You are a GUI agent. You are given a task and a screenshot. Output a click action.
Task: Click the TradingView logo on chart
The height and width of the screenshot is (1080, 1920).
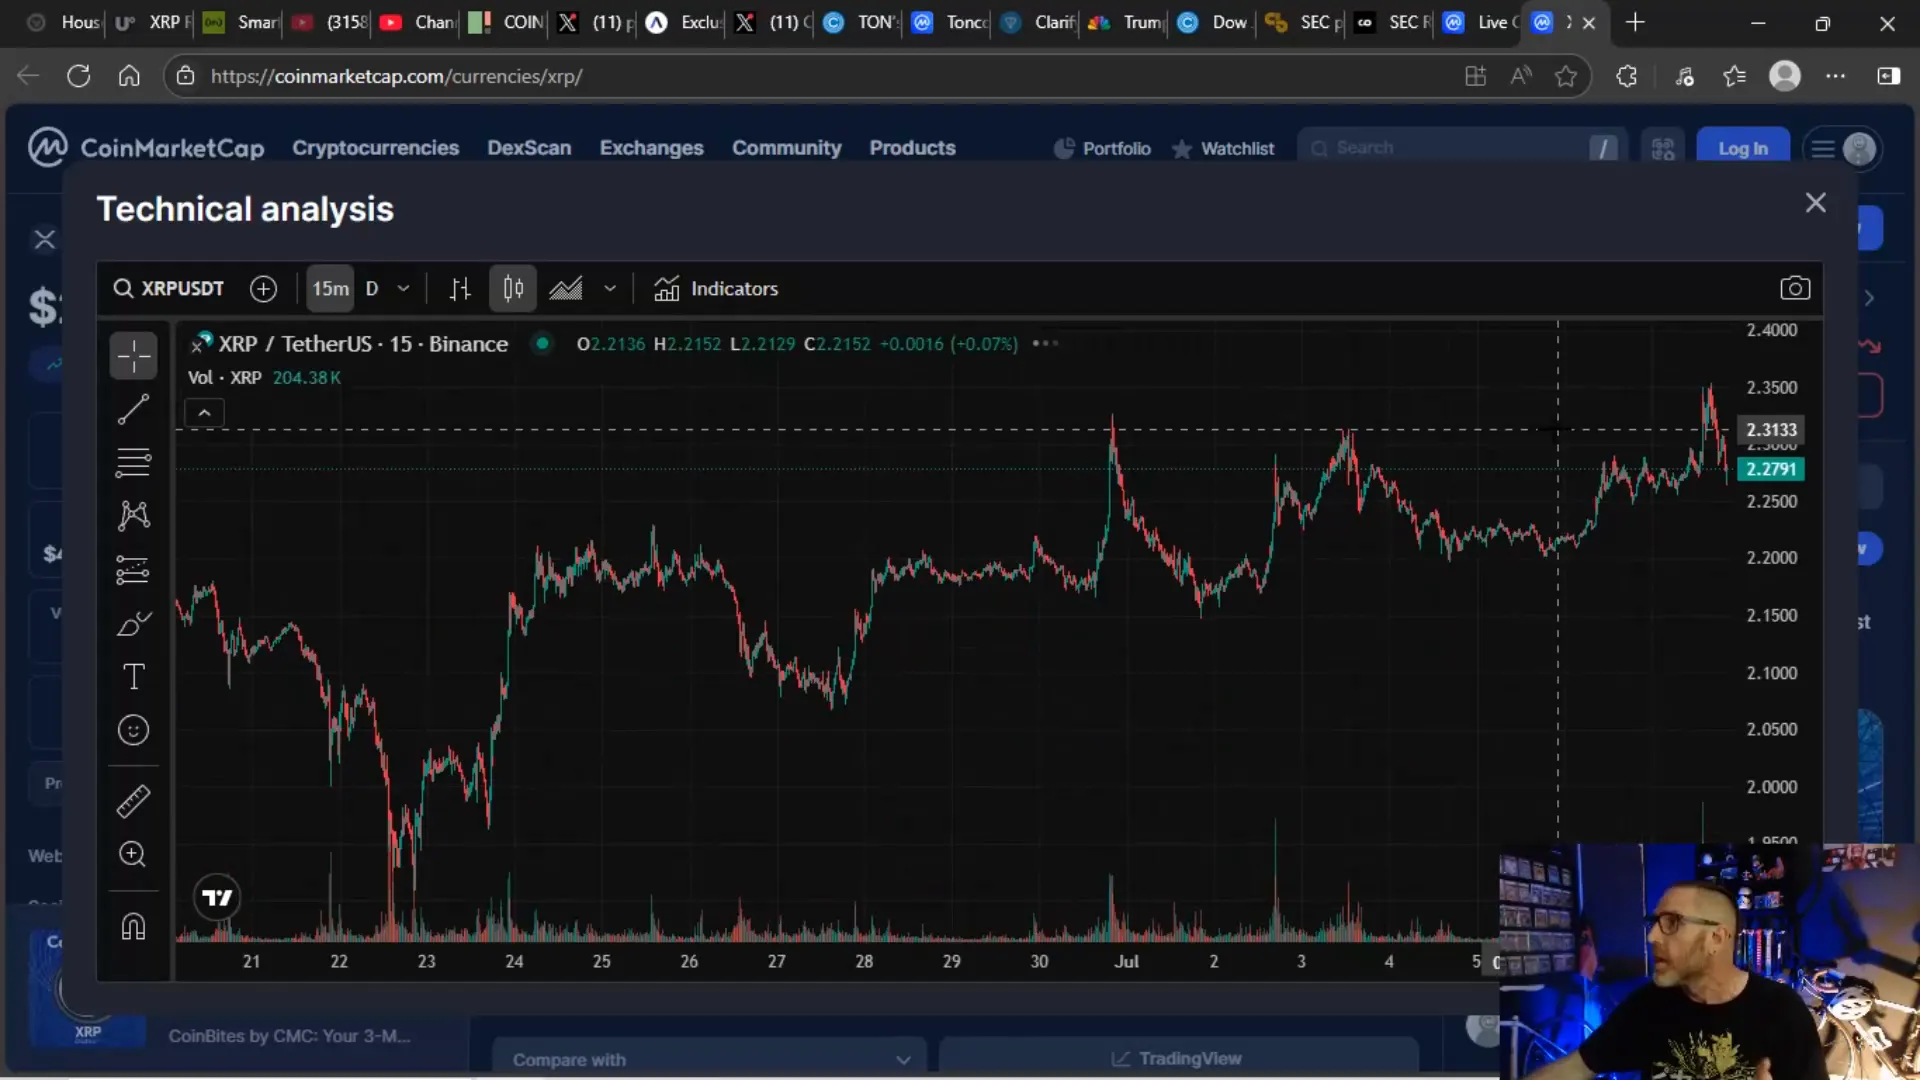tap(217, 898)
